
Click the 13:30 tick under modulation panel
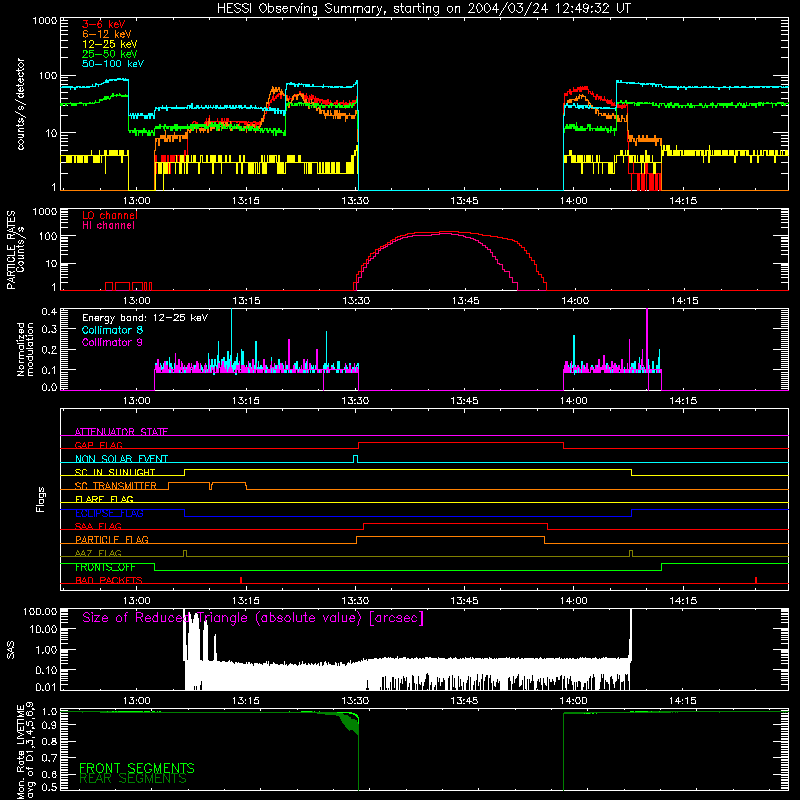click(x=355, y=401)
